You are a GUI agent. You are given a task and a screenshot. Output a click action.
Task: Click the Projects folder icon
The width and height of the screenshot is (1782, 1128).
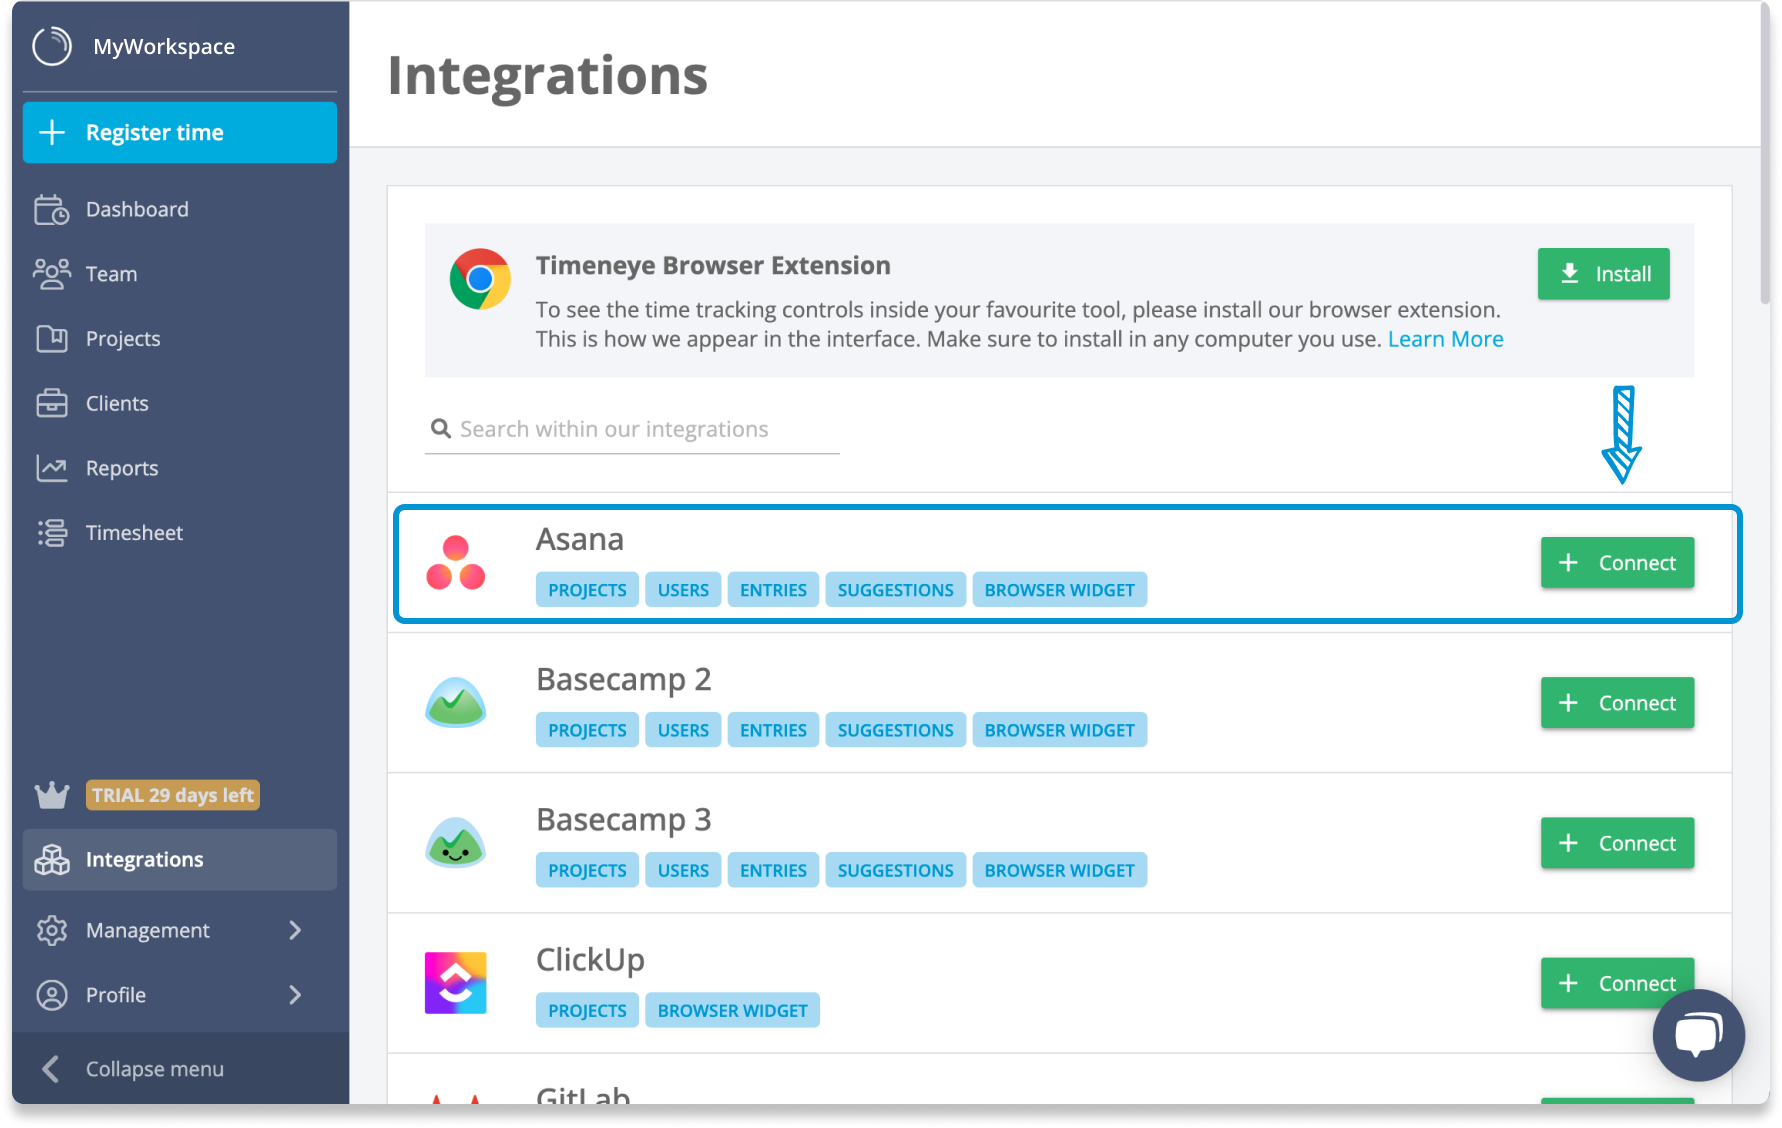tap(52, 339)
